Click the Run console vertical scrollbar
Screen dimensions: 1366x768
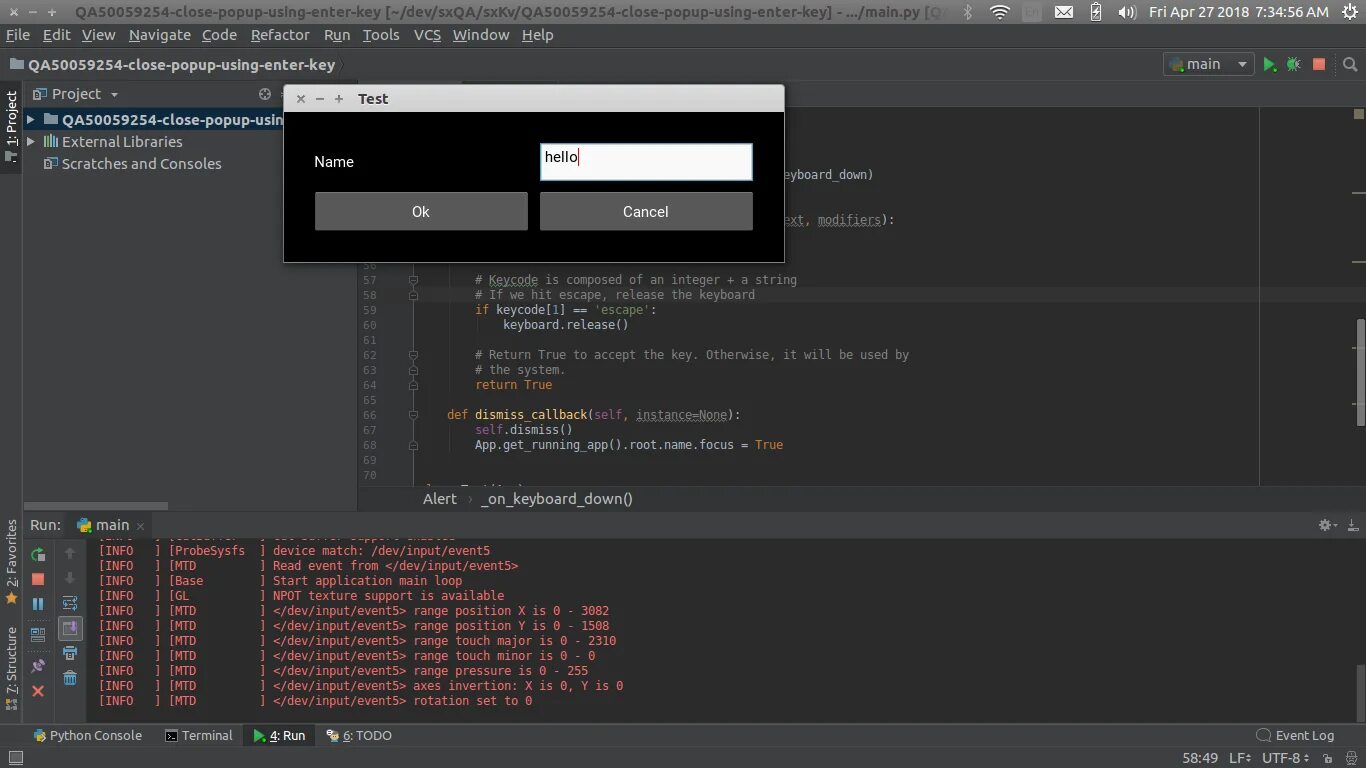[x=1360, y=692]
